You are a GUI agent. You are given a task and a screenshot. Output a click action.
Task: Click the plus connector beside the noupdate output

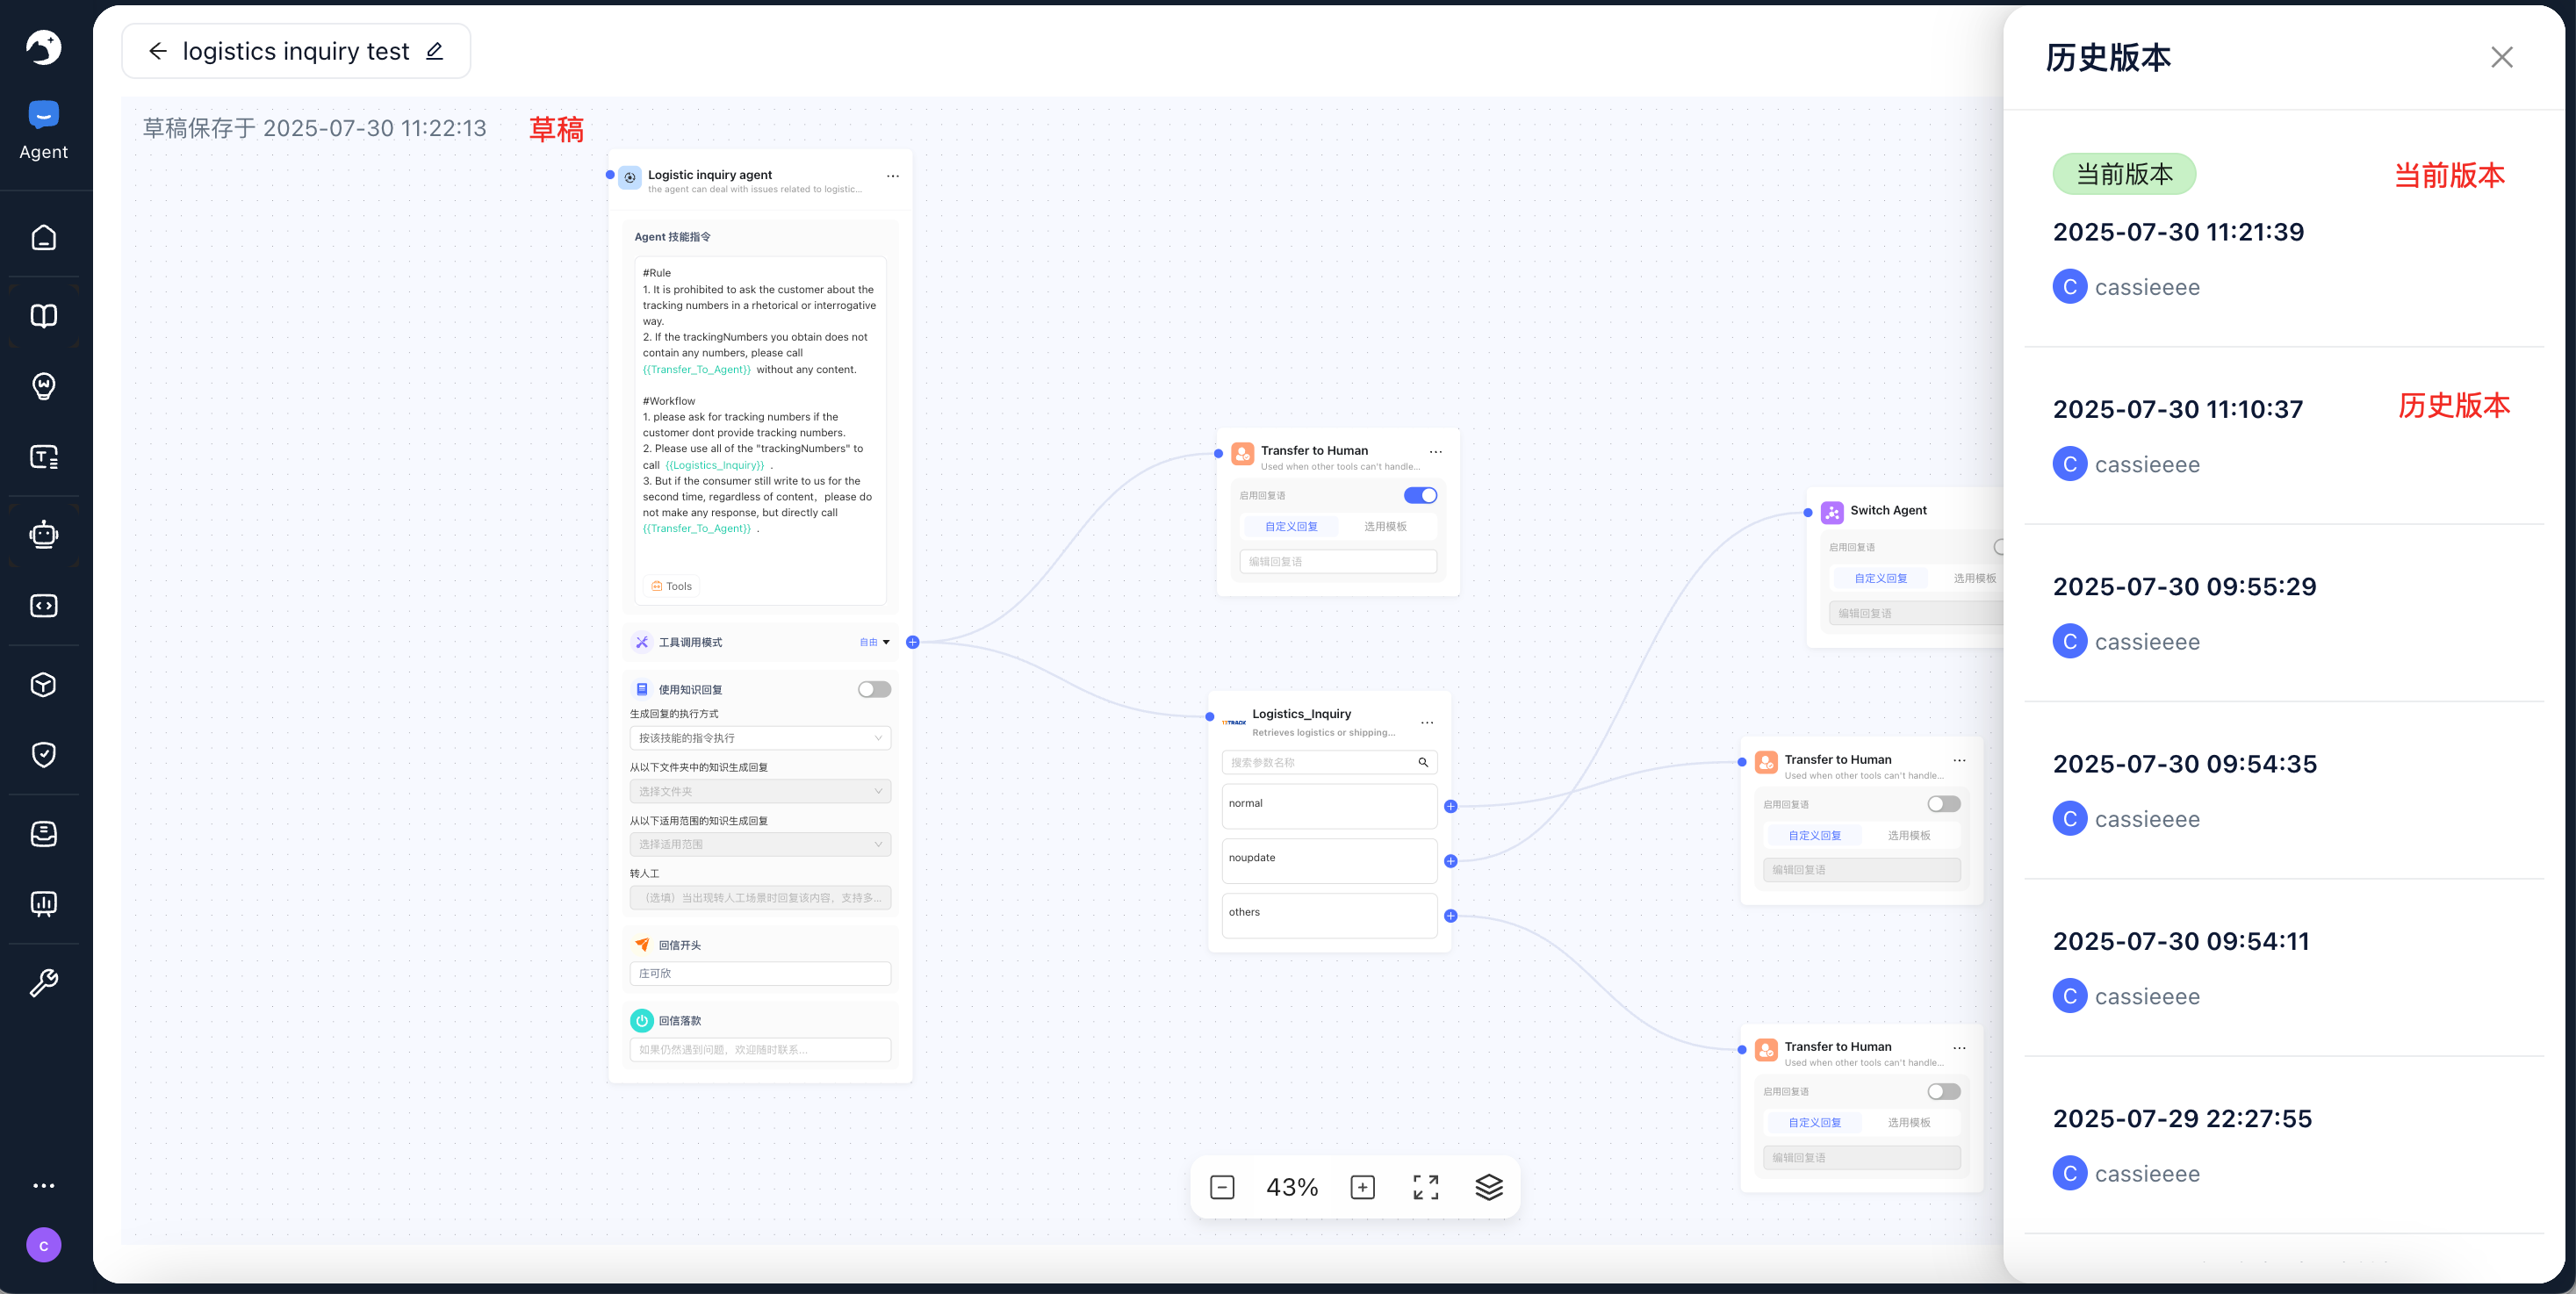(x=1450, y=861)
